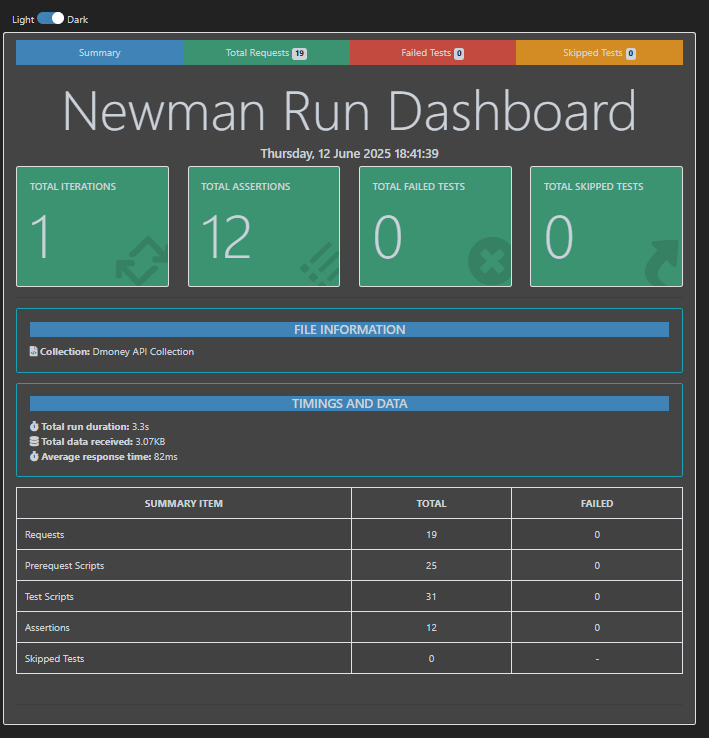This screenshot has width=709, height=738.
Task: Click the database icon beside Total data received
Action: 34,441
